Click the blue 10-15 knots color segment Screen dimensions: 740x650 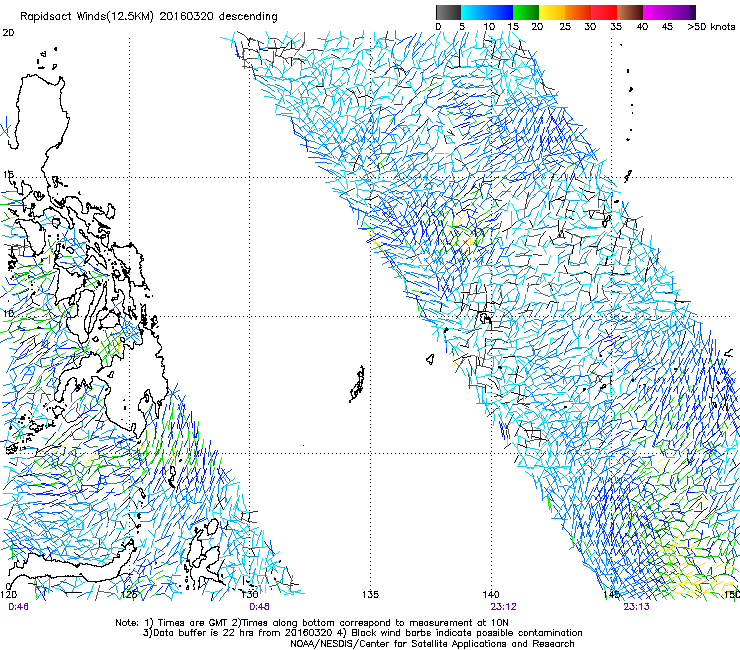click(x=500, y=12)
